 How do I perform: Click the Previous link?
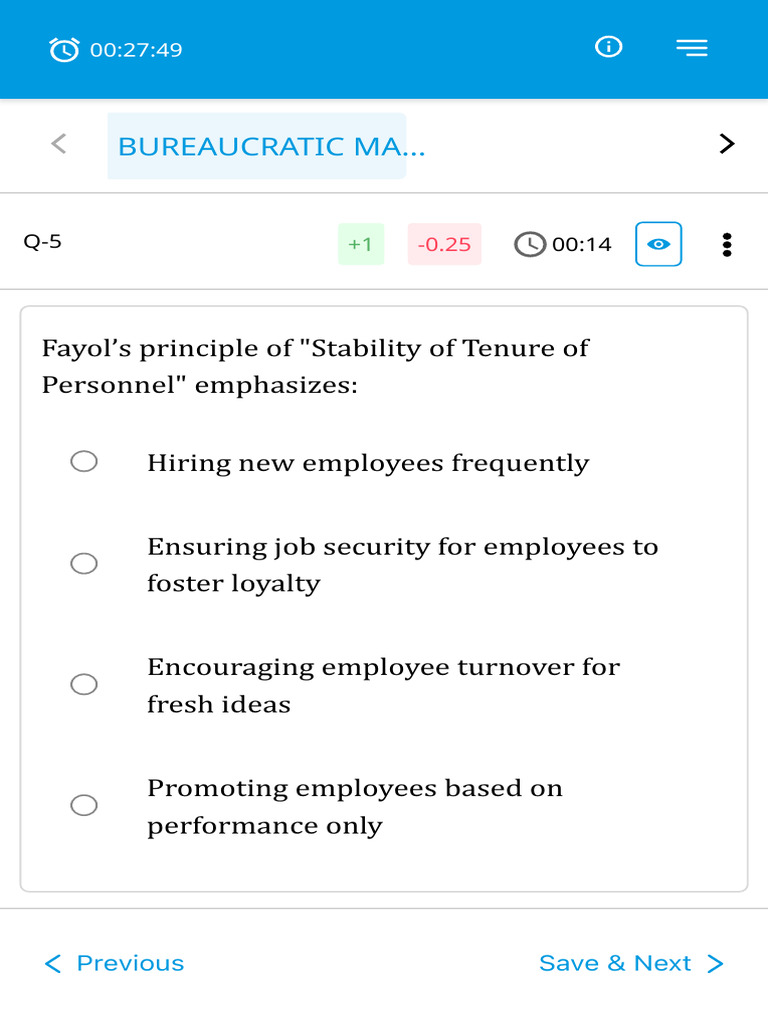114,963
